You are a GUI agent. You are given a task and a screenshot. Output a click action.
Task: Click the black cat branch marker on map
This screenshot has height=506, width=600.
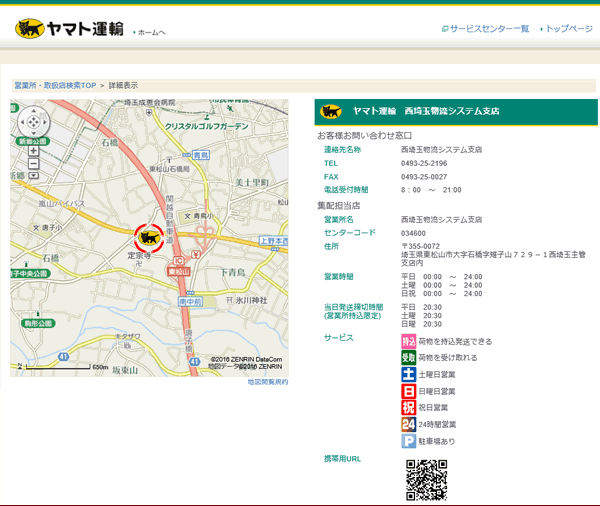pos(149,237)
